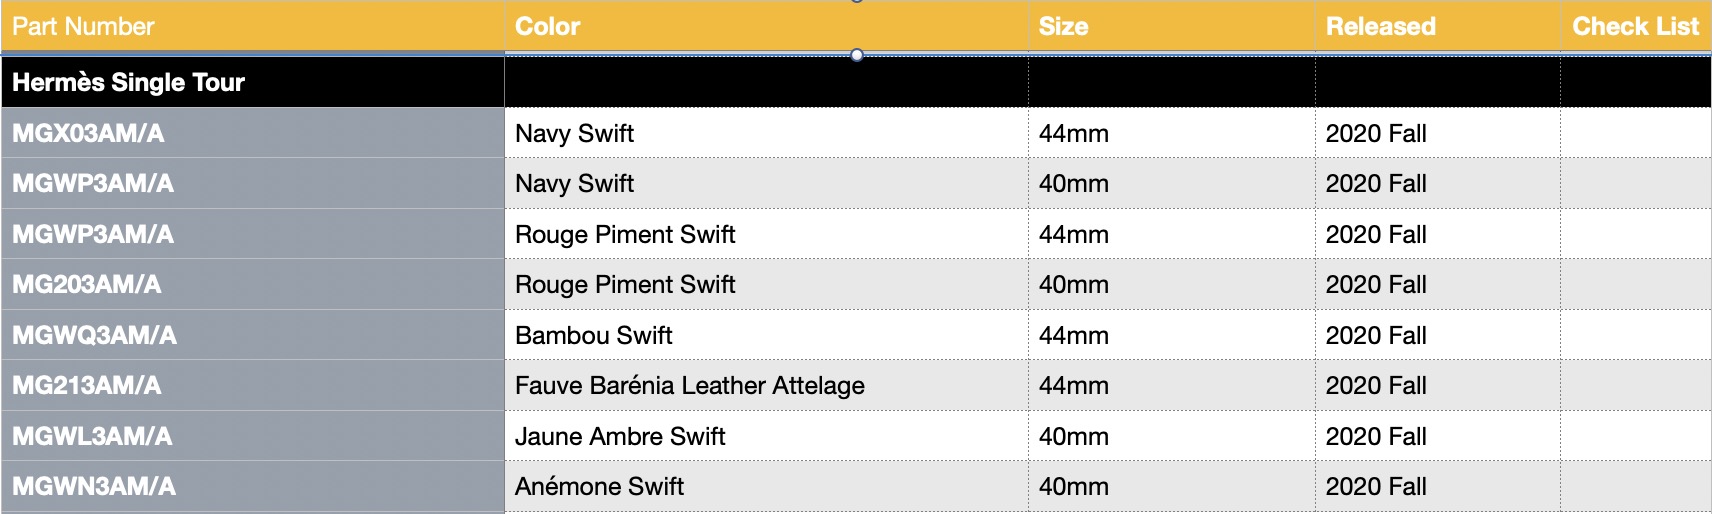Click Check List cell in MGWL3AM/A row
The width and height of the screenshot is (1712, 514).
coord(1636,436)
